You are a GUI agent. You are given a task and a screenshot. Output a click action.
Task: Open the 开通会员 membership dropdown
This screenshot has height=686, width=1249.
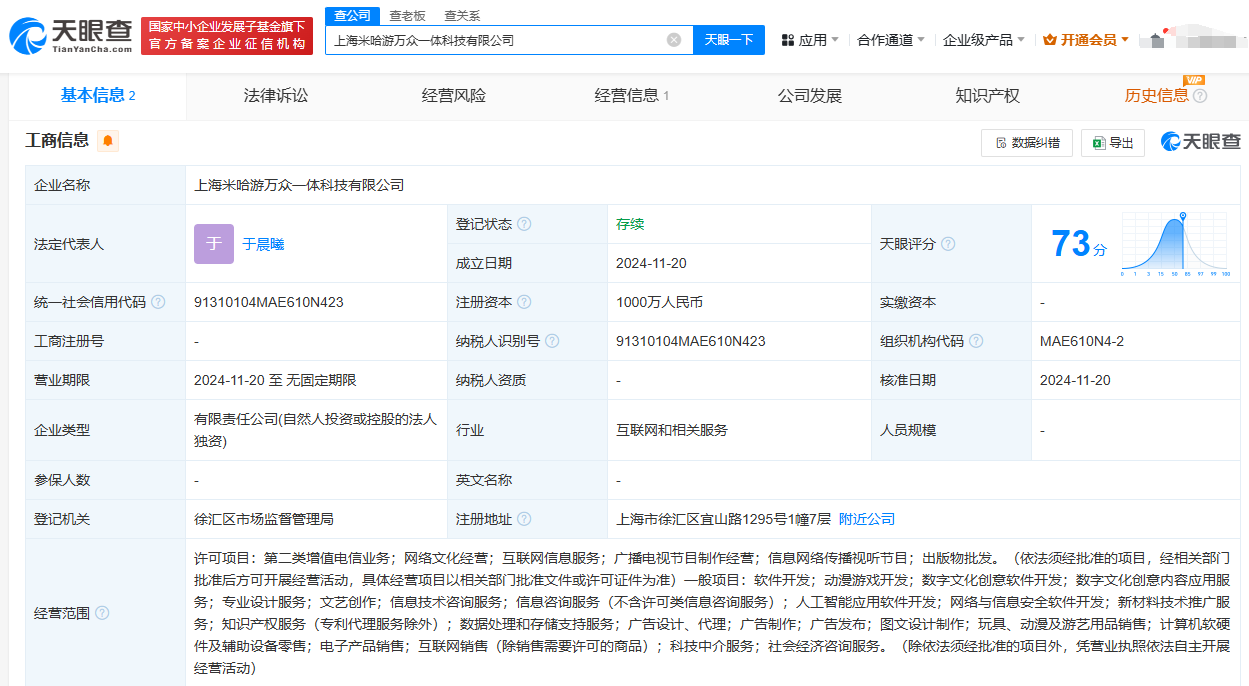pyautogui.click(x=1085, y=40)
